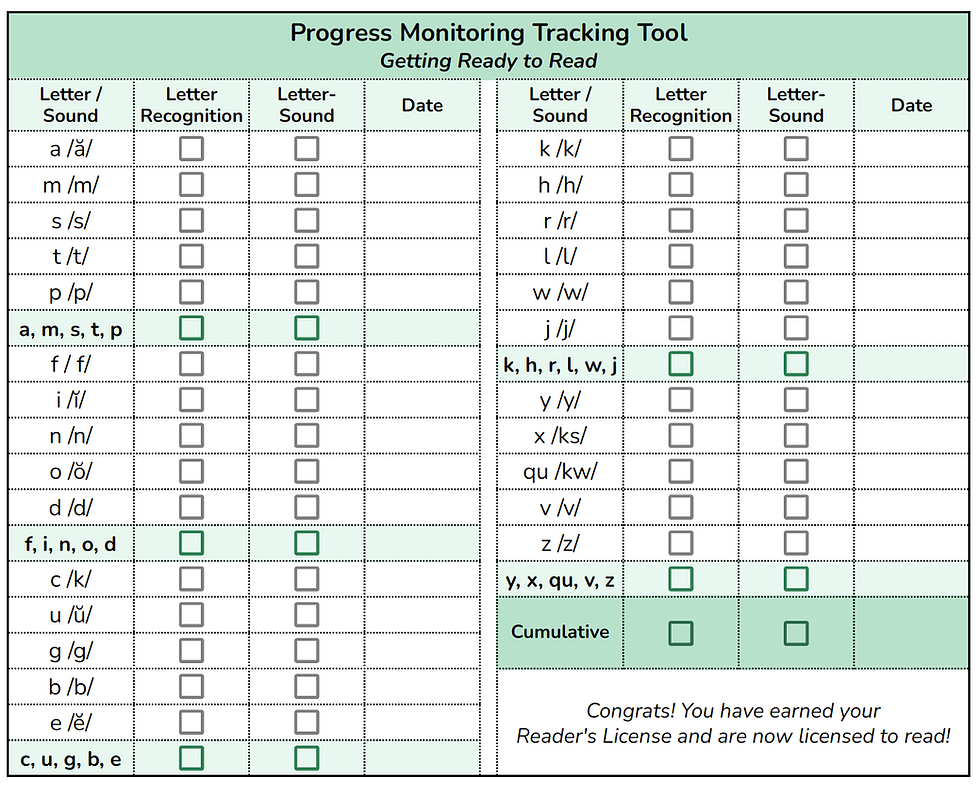Check Letter Recognition box for z /z/
Image resolution: width=980 pixels, height=797 pixels.
coord(681,543)
